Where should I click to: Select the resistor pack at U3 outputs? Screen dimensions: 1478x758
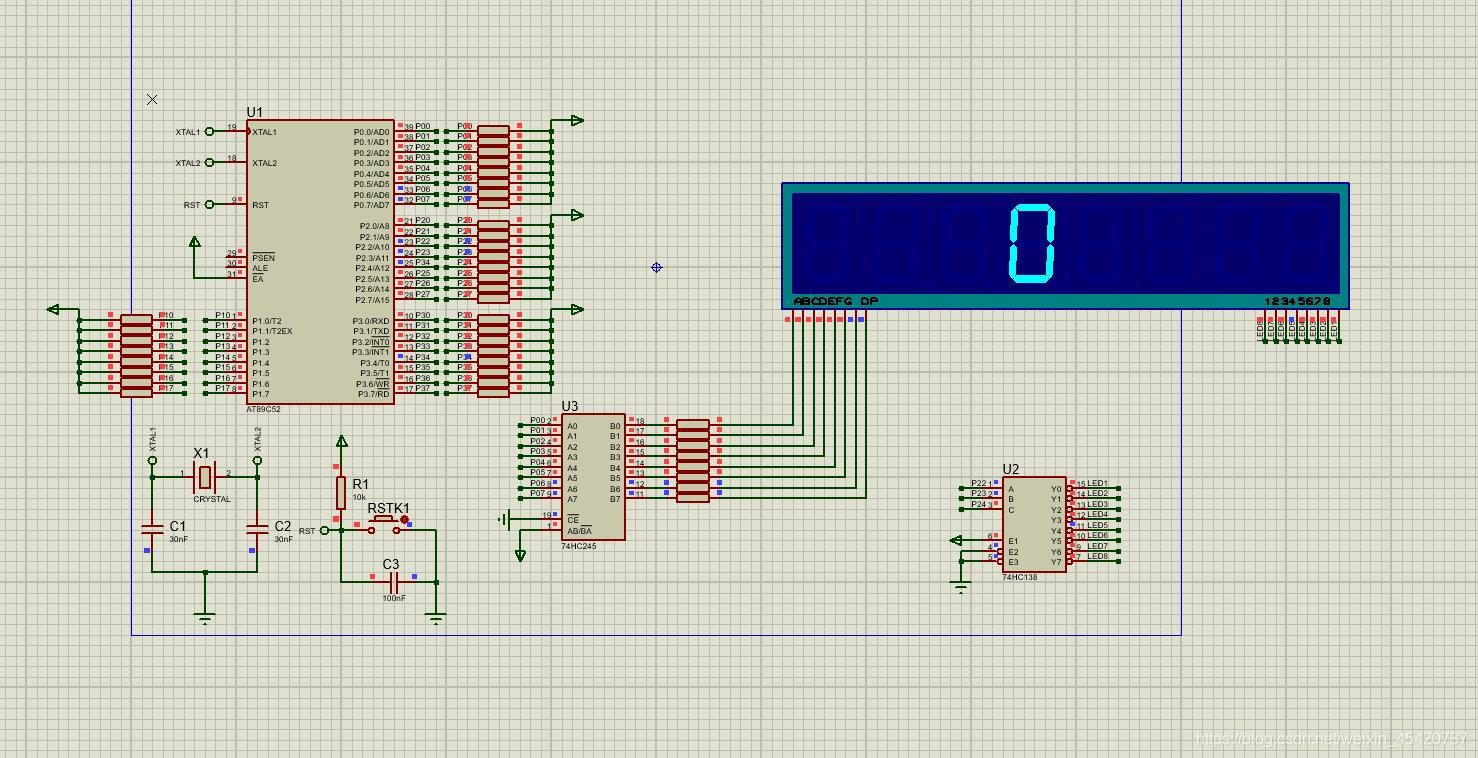tap(693, 460)
